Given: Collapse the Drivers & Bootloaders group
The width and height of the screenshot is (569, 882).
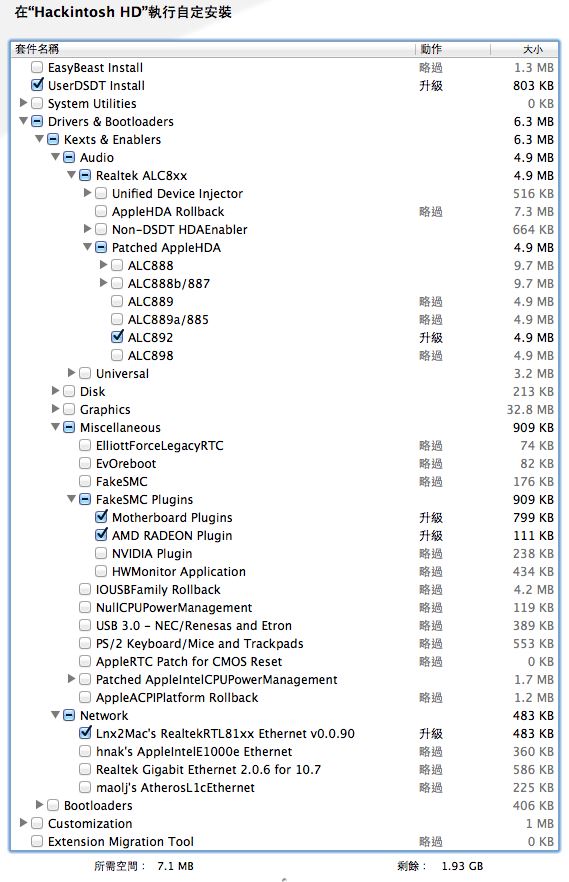Looking at the screenshot, I should (24, 121).
